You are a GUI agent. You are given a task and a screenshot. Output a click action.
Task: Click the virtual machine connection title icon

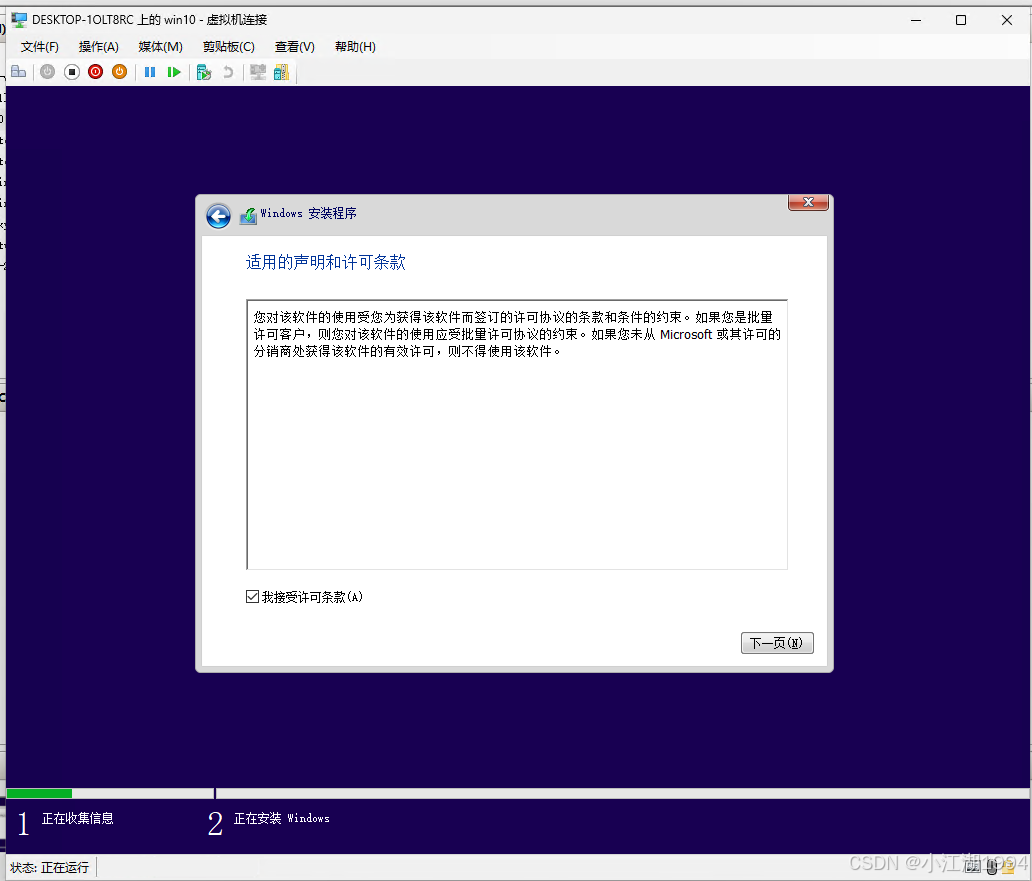19,20
